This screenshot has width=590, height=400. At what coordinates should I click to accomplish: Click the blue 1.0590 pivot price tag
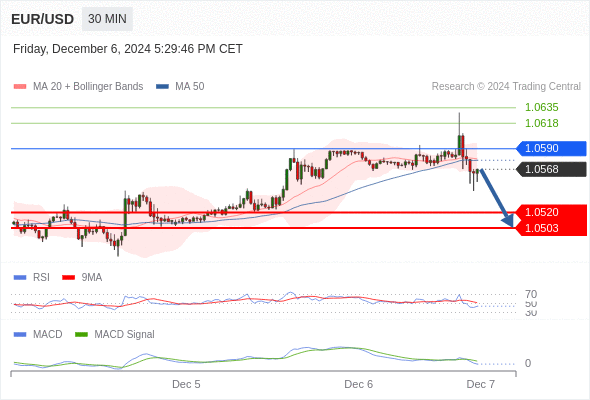(551, 148)
